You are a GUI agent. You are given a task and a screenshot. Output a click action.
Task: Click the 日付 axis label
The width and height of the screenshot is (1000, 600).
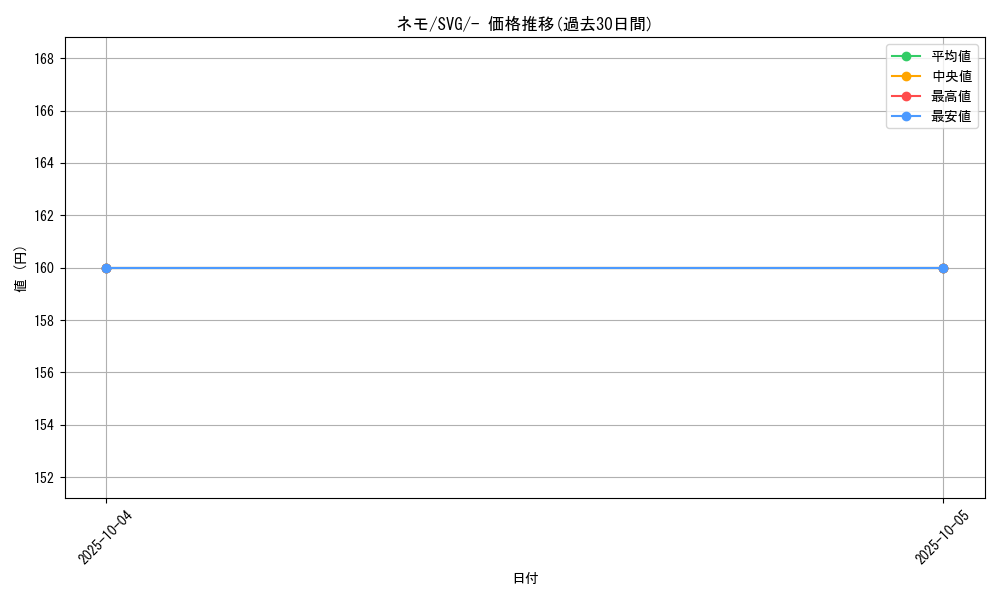click(524, 578)
